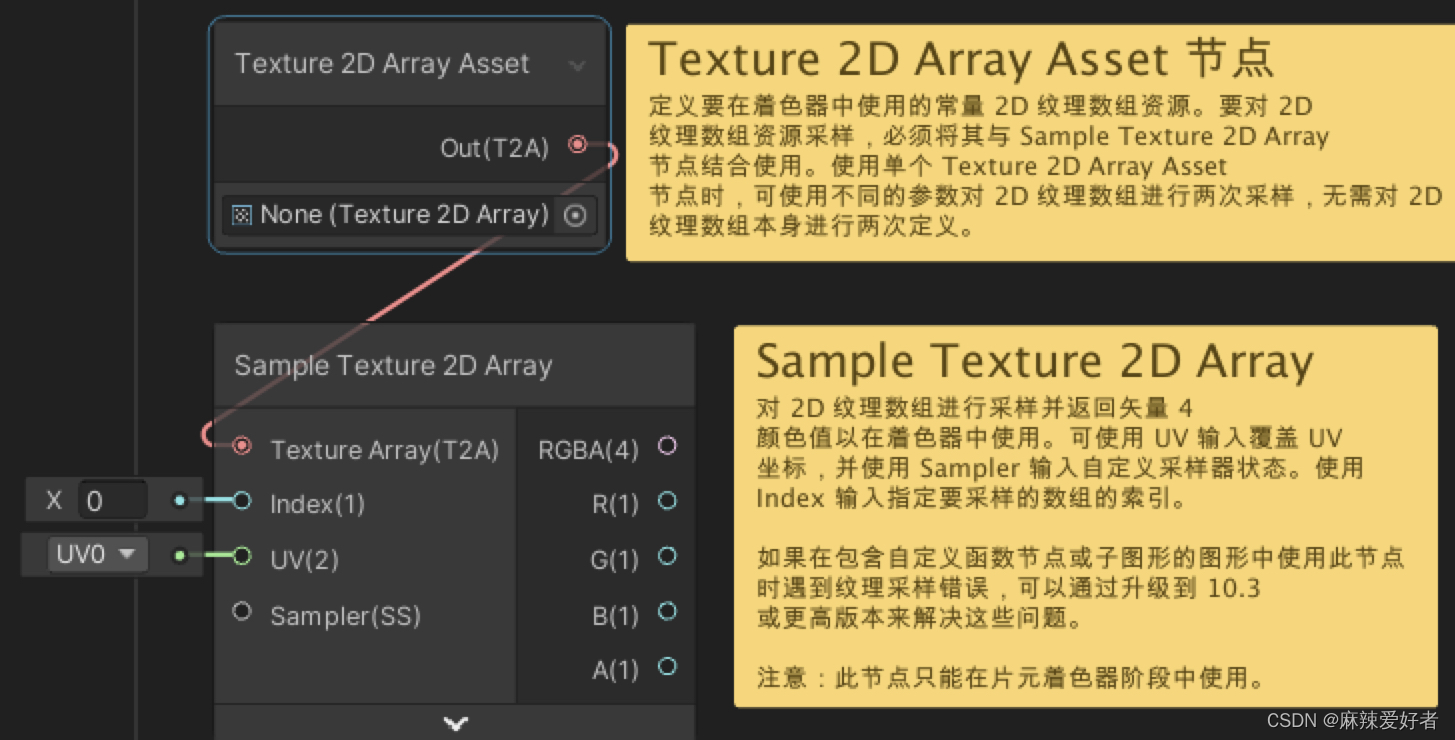Viewport: 1455px width, 740px height.
Task: Click the Sampler(SS) label
Action: coord(345,616)
